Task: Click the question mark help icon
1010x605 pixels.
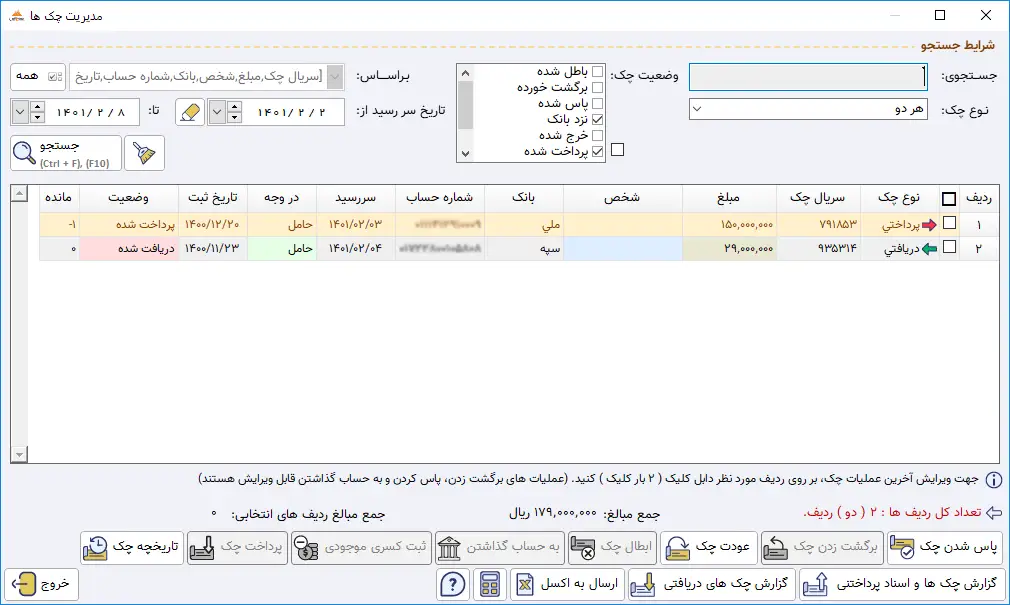Action: 454,584
